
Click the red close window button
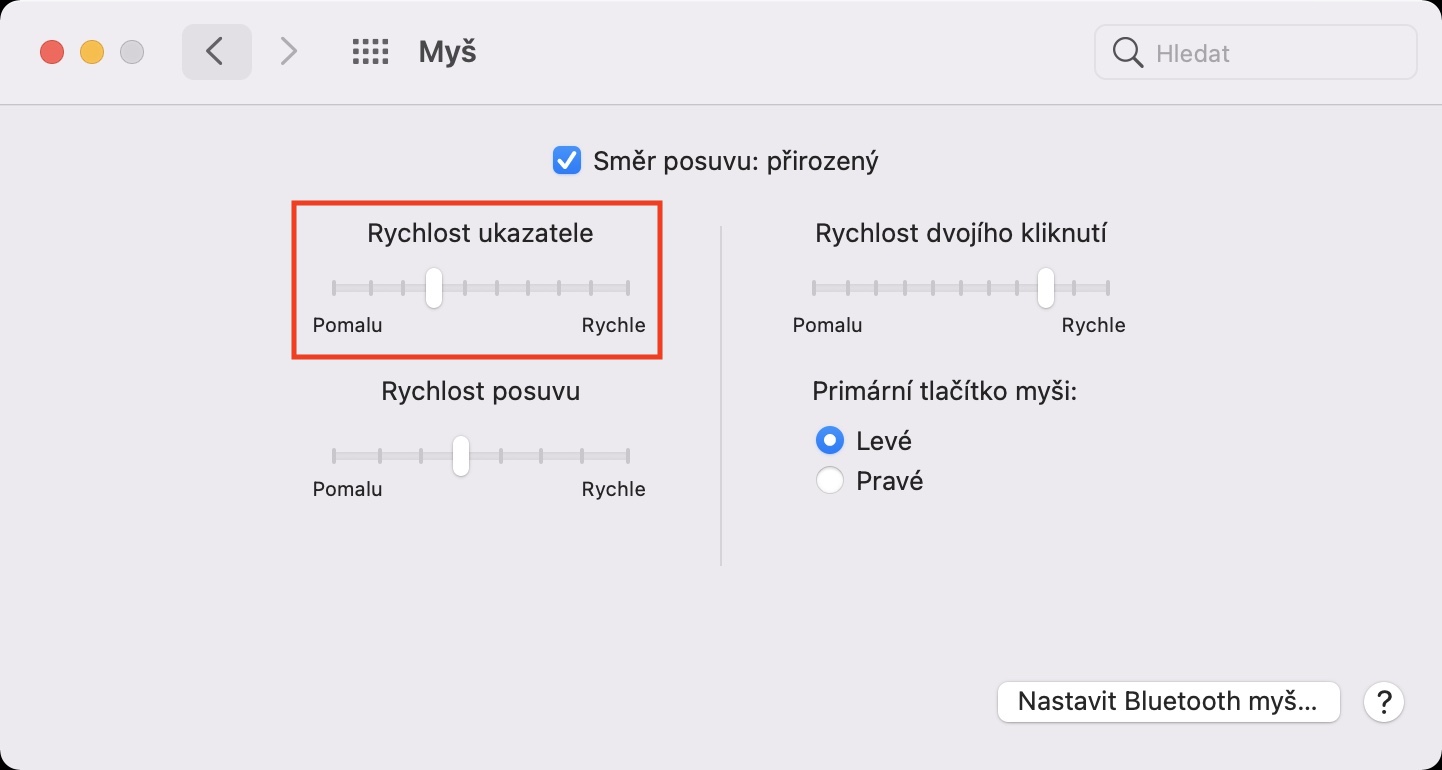point(52,52)
